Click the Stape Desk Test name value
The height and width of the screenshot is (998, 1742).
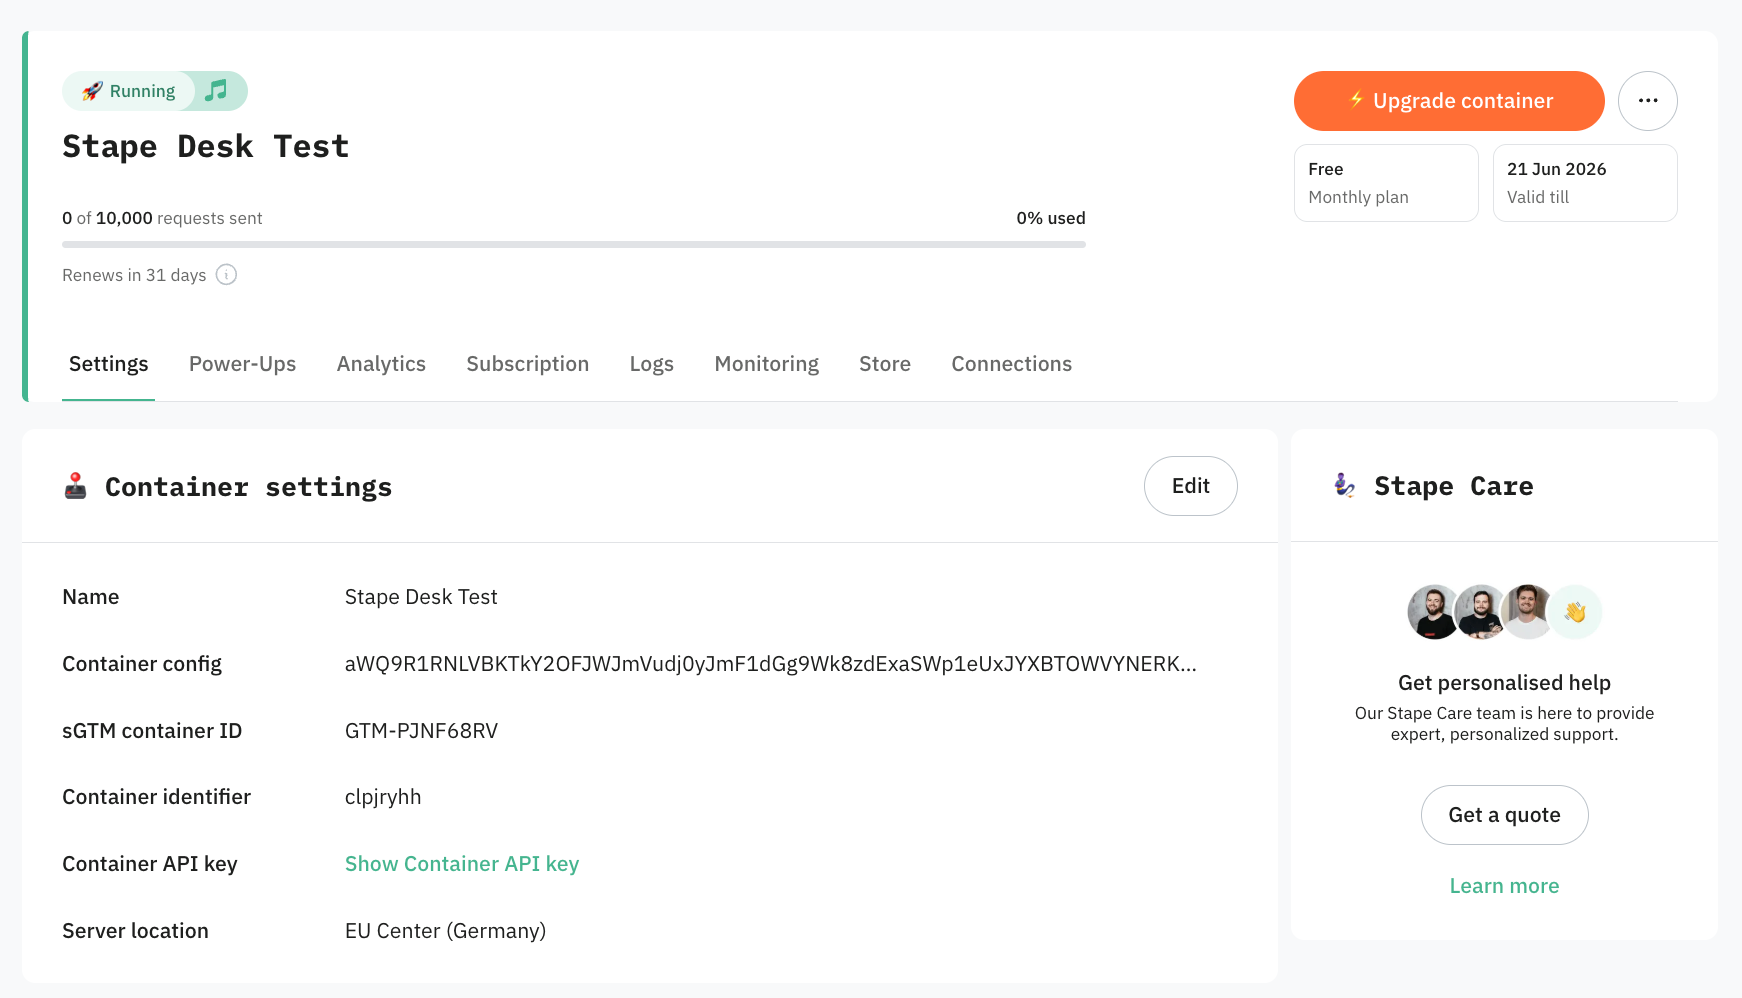(421, 597)
